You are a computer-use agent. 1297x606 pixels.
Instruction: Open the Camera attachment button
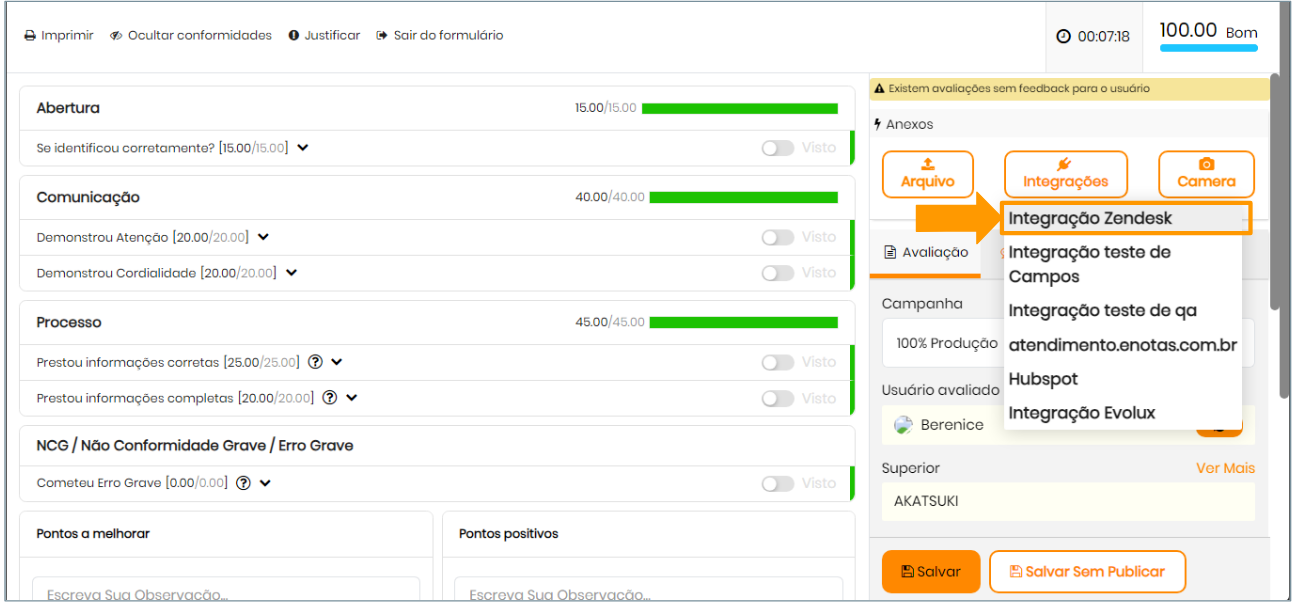[1206, 174]
